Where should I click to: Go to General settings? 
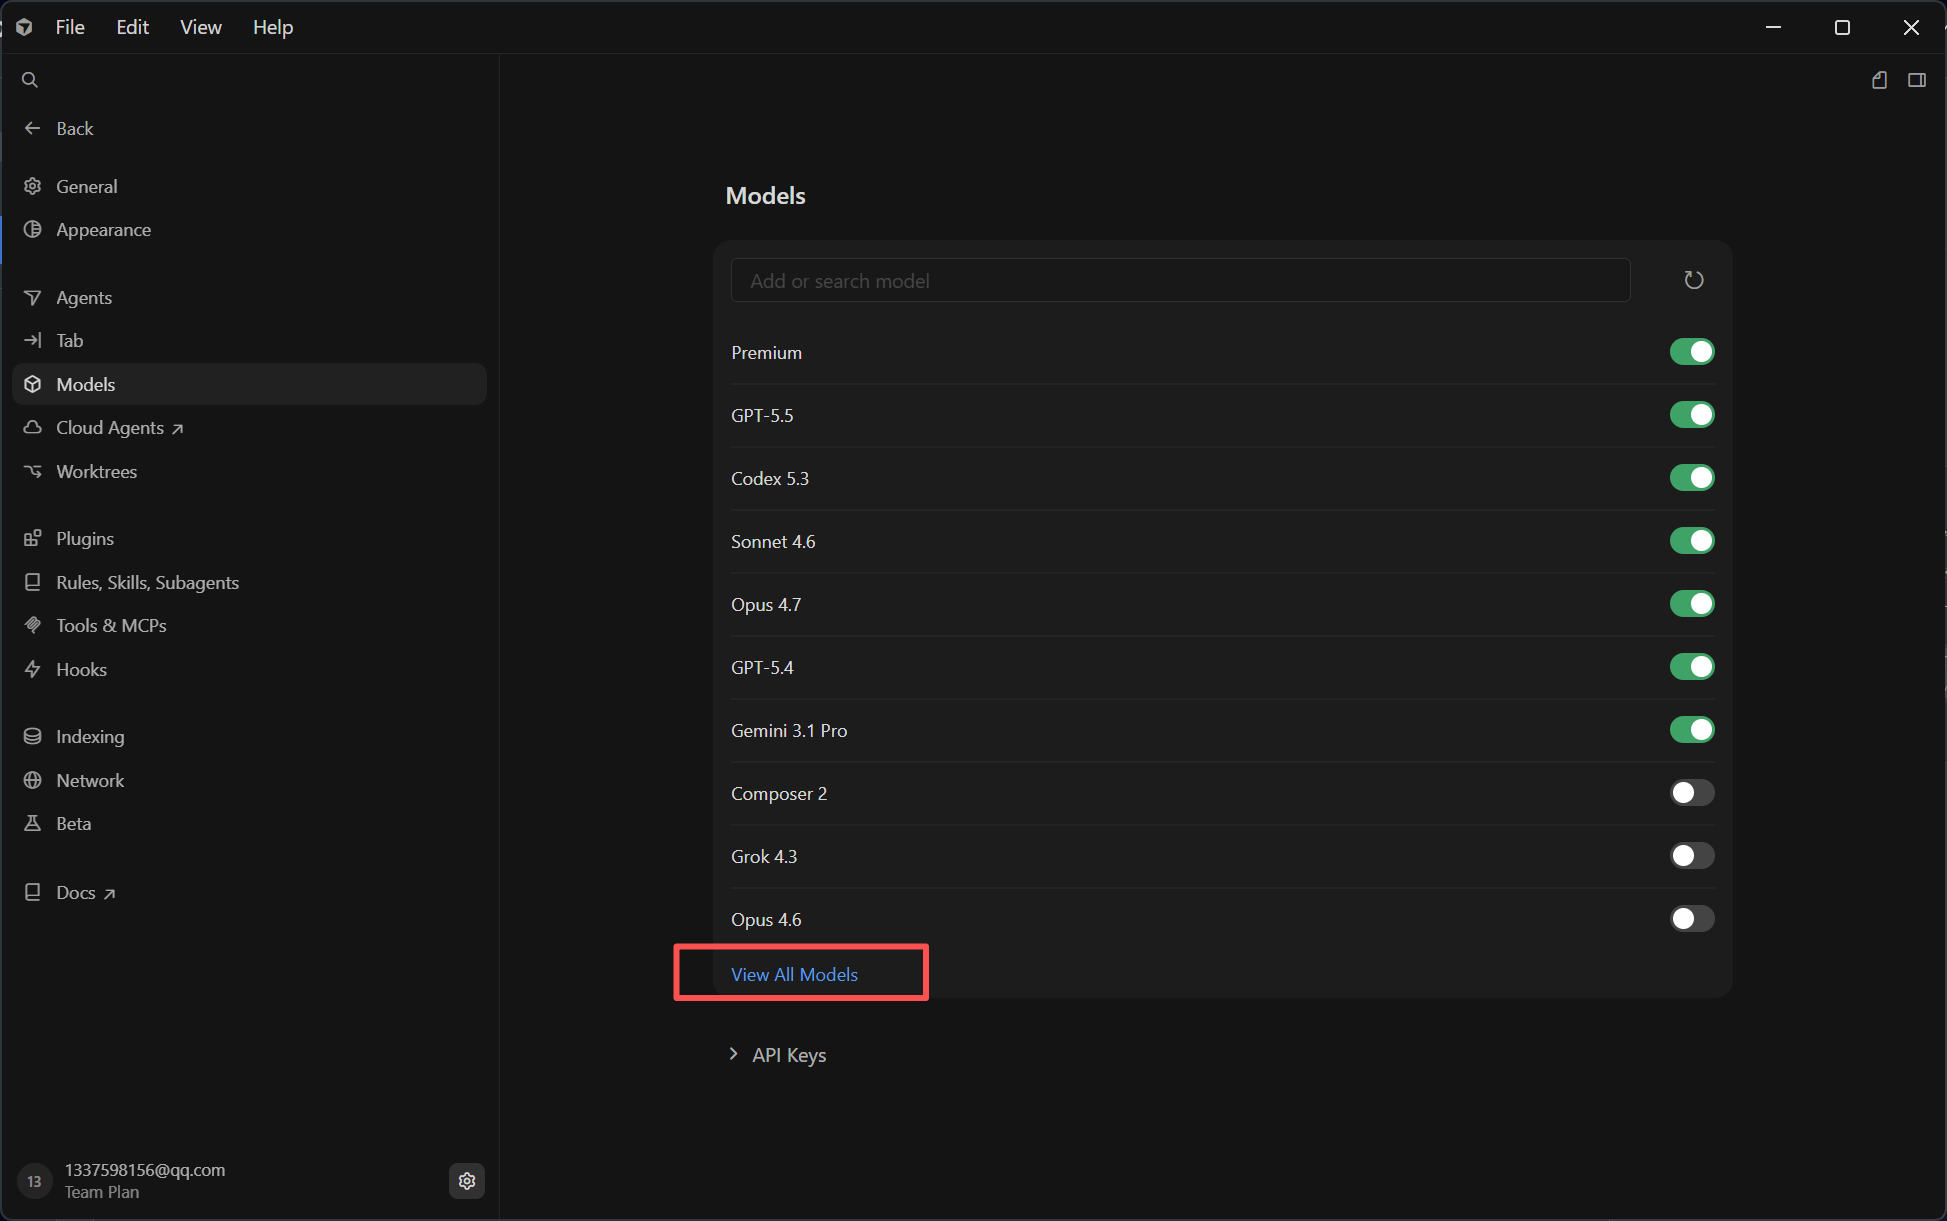pos(249,186)
